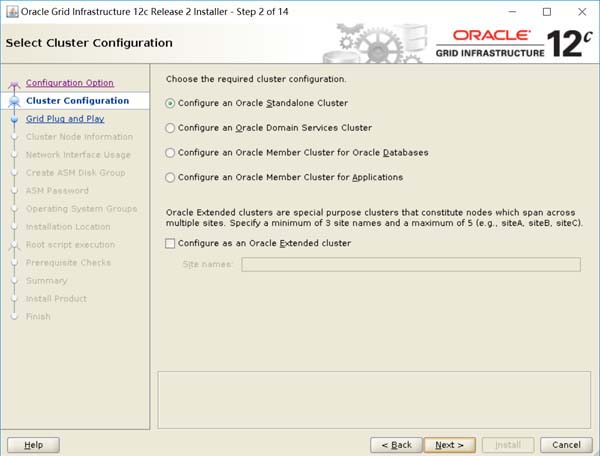Click the Operating System Groups step
This screenshot has height=456, width=600.
point(81,209)
